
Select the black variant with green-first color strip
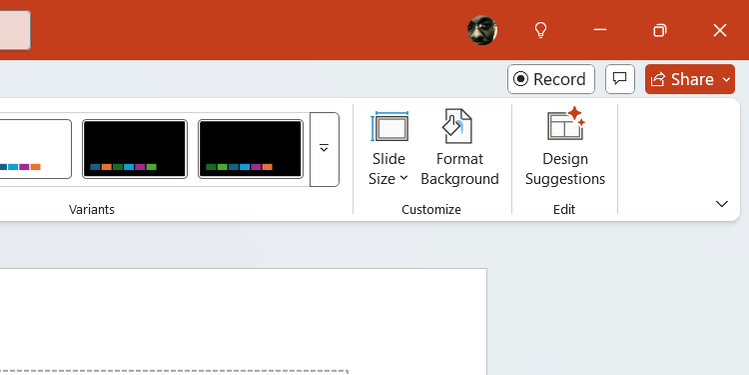(251, 149)
